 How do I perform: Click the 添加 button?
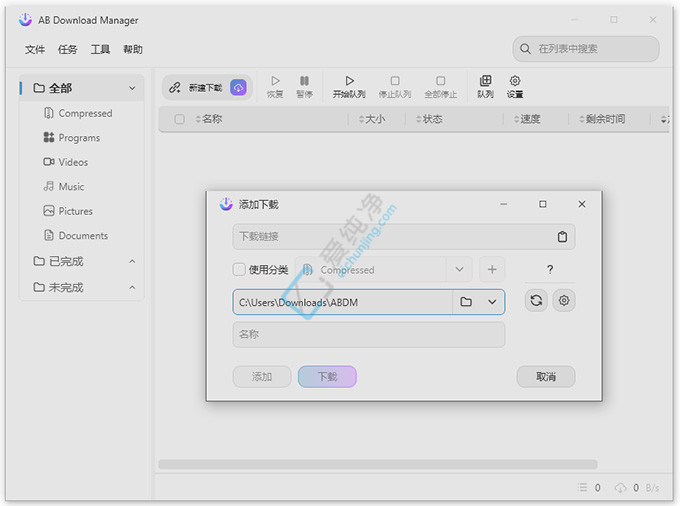click(x=262, y=377)
